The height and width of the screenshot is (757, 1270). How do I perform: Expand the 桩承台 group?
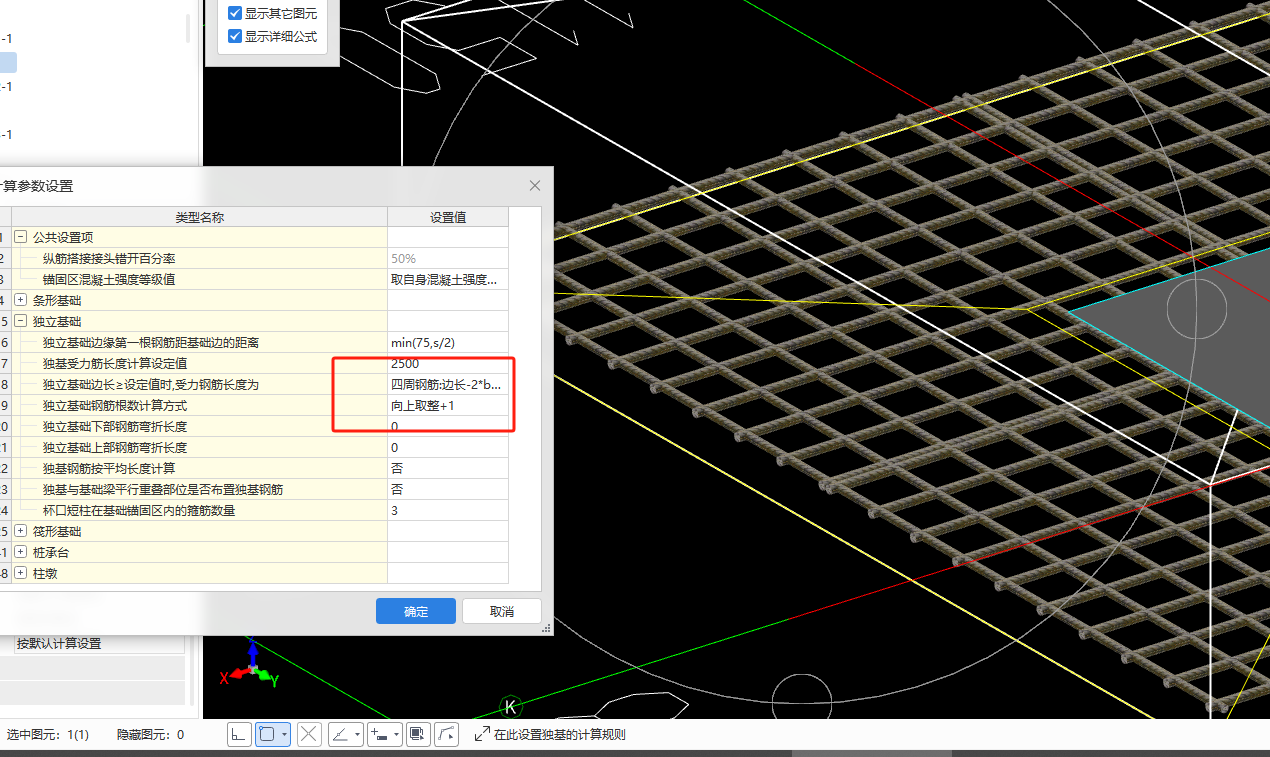click(x=20, y=552)
